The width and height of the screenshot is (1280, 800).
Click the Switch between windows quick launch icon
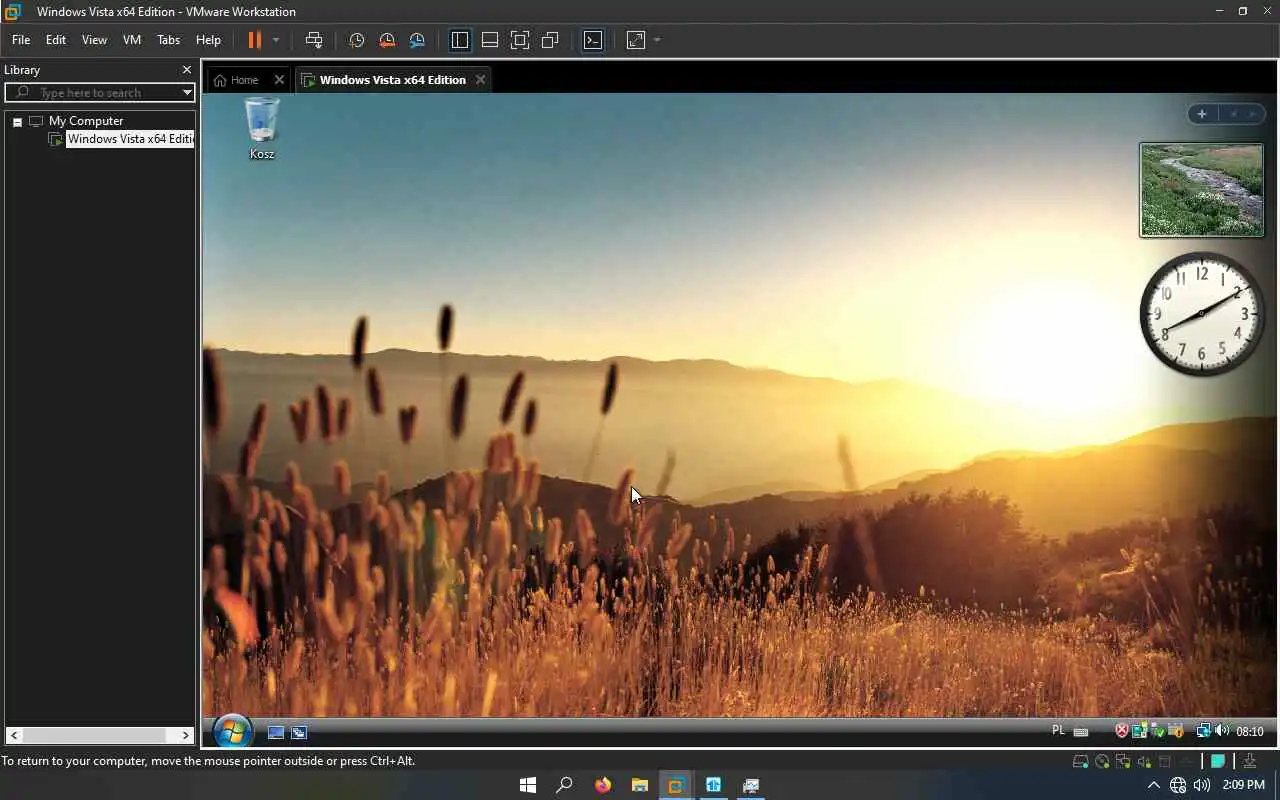click(x=299, y=732)
